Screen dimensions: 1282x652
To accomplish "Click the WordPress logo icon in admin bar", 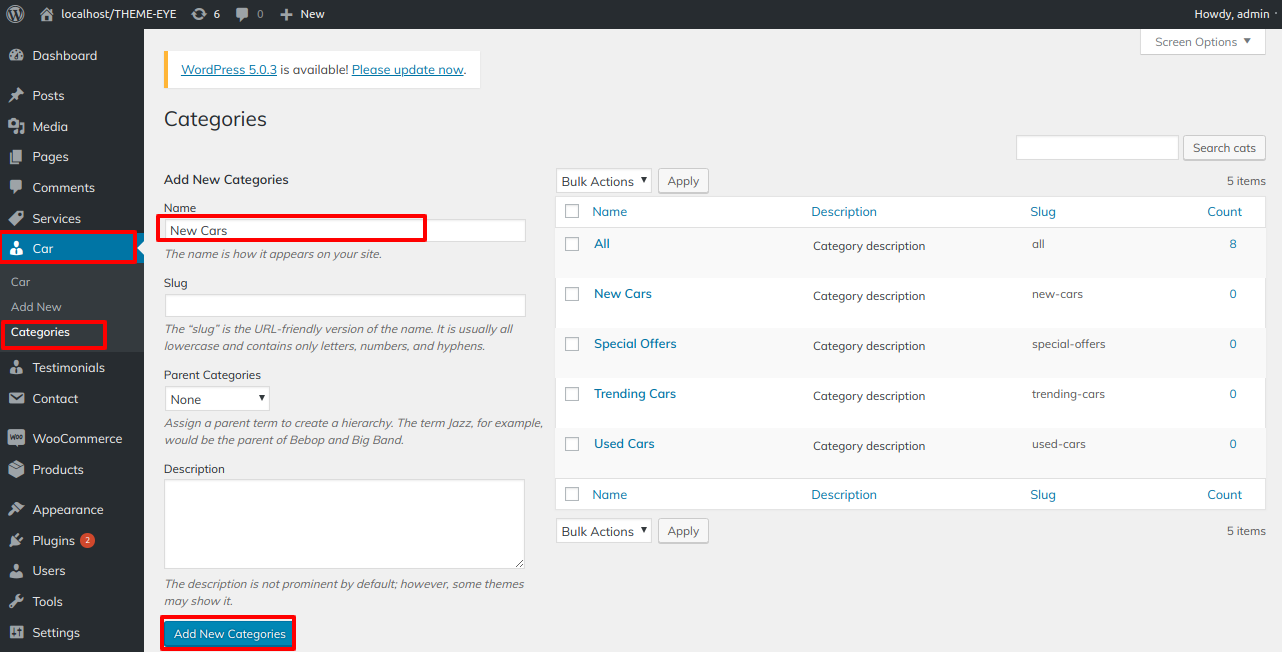I will (15, 14).
